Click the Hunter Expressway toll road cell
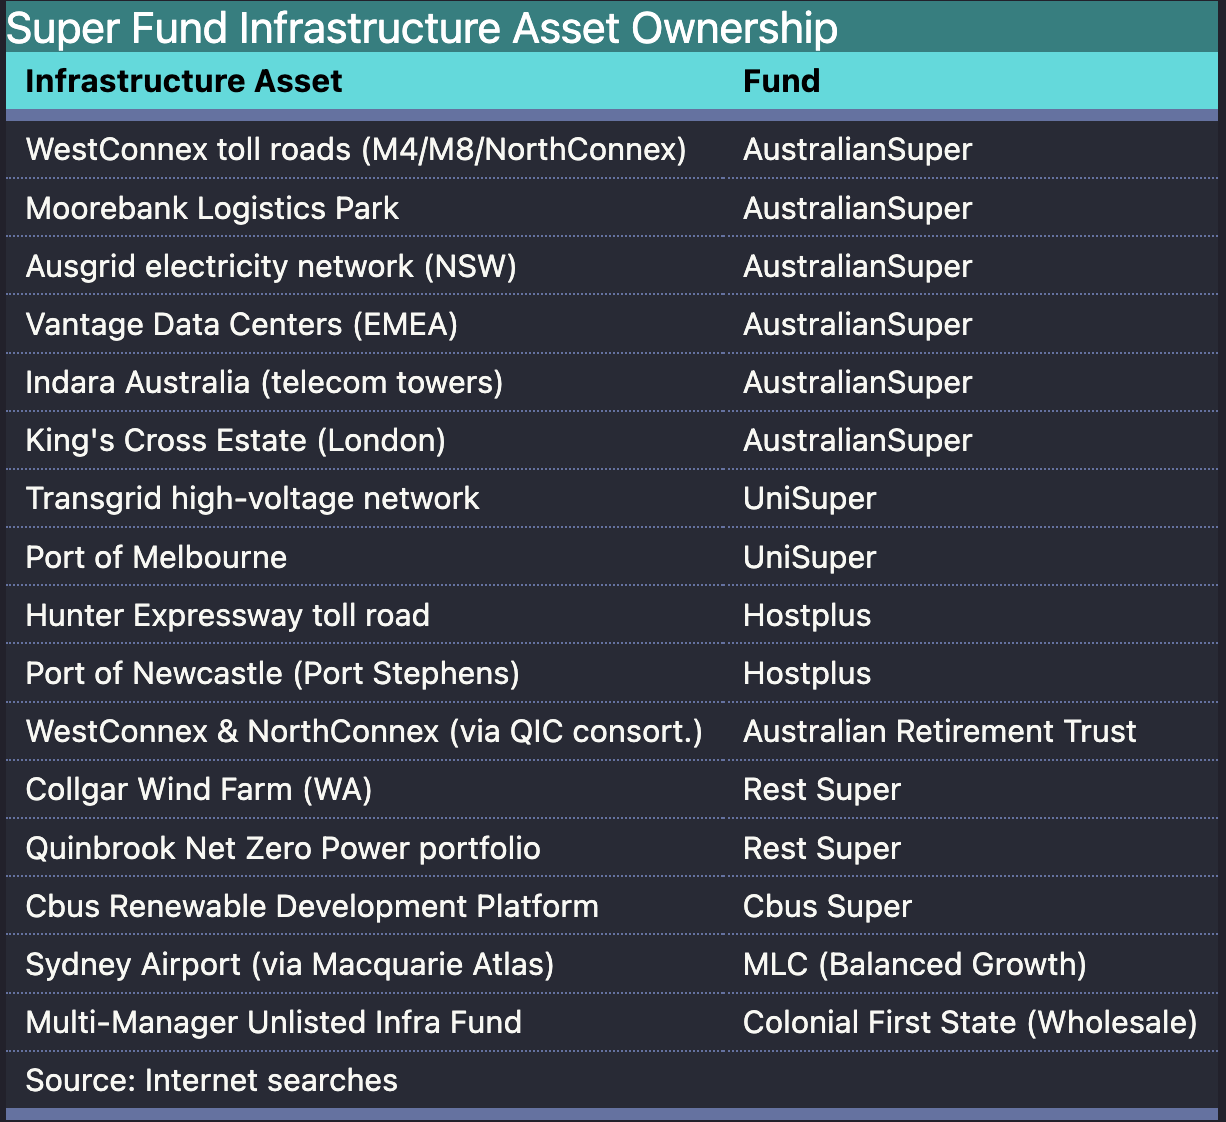This screenshot has width=1226, height=1122. click(227, 615)
